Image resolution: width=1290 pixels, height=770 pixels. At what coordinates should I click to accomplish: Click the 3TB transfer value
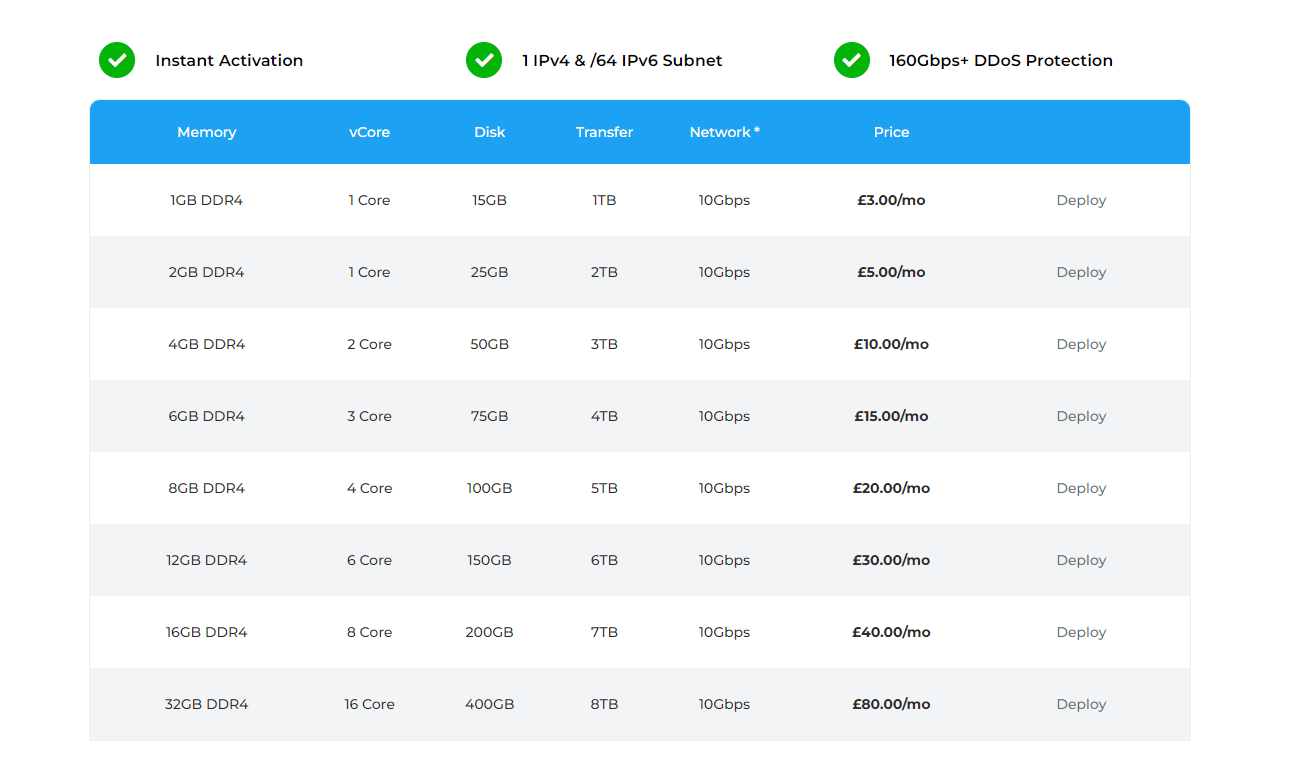pos(604,344)
